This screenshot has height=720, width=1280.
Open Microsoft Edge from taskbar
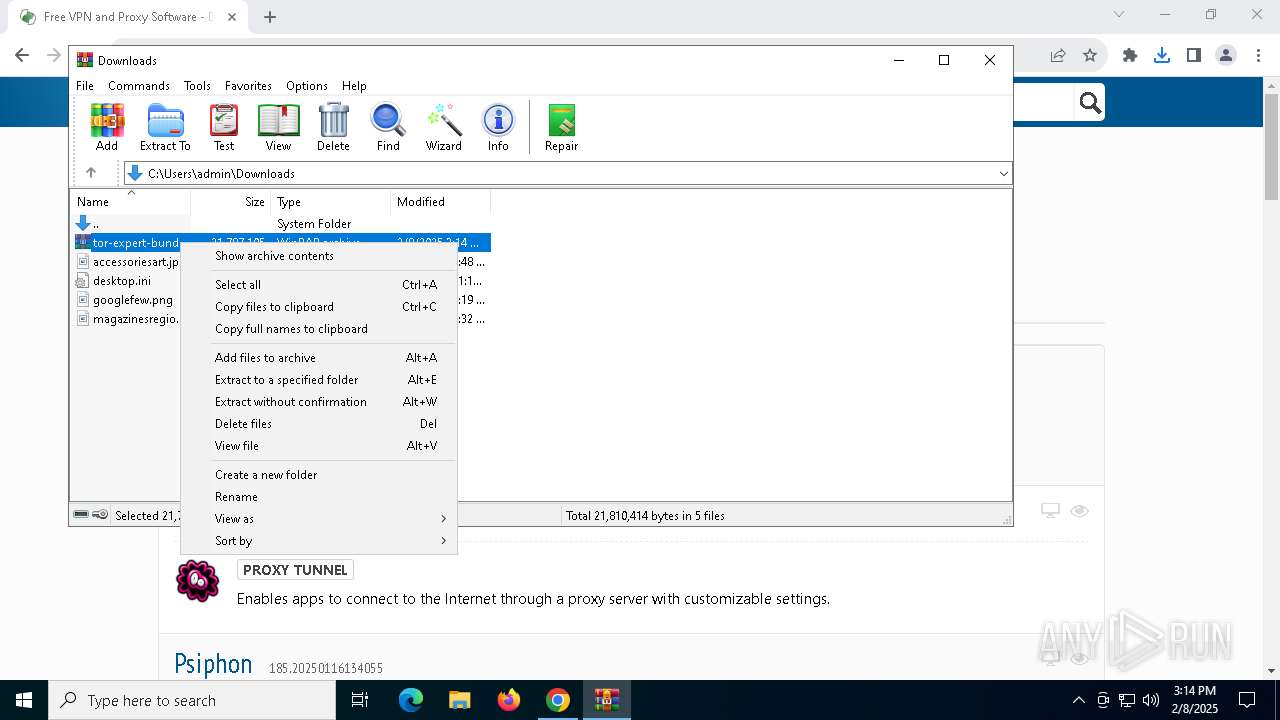(x=411, y=700)
